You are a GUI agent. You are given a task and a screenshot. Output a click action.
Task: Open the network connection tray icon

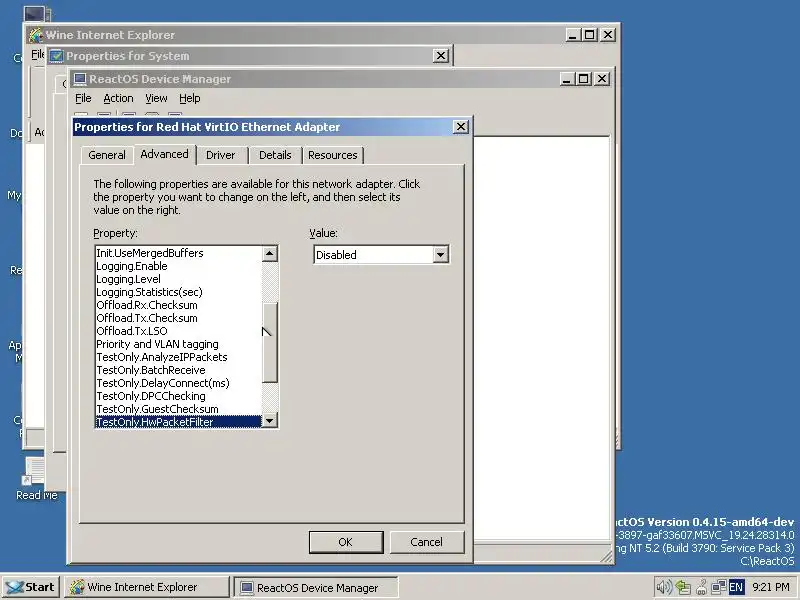pyautogui.click(x=718, y=587)
